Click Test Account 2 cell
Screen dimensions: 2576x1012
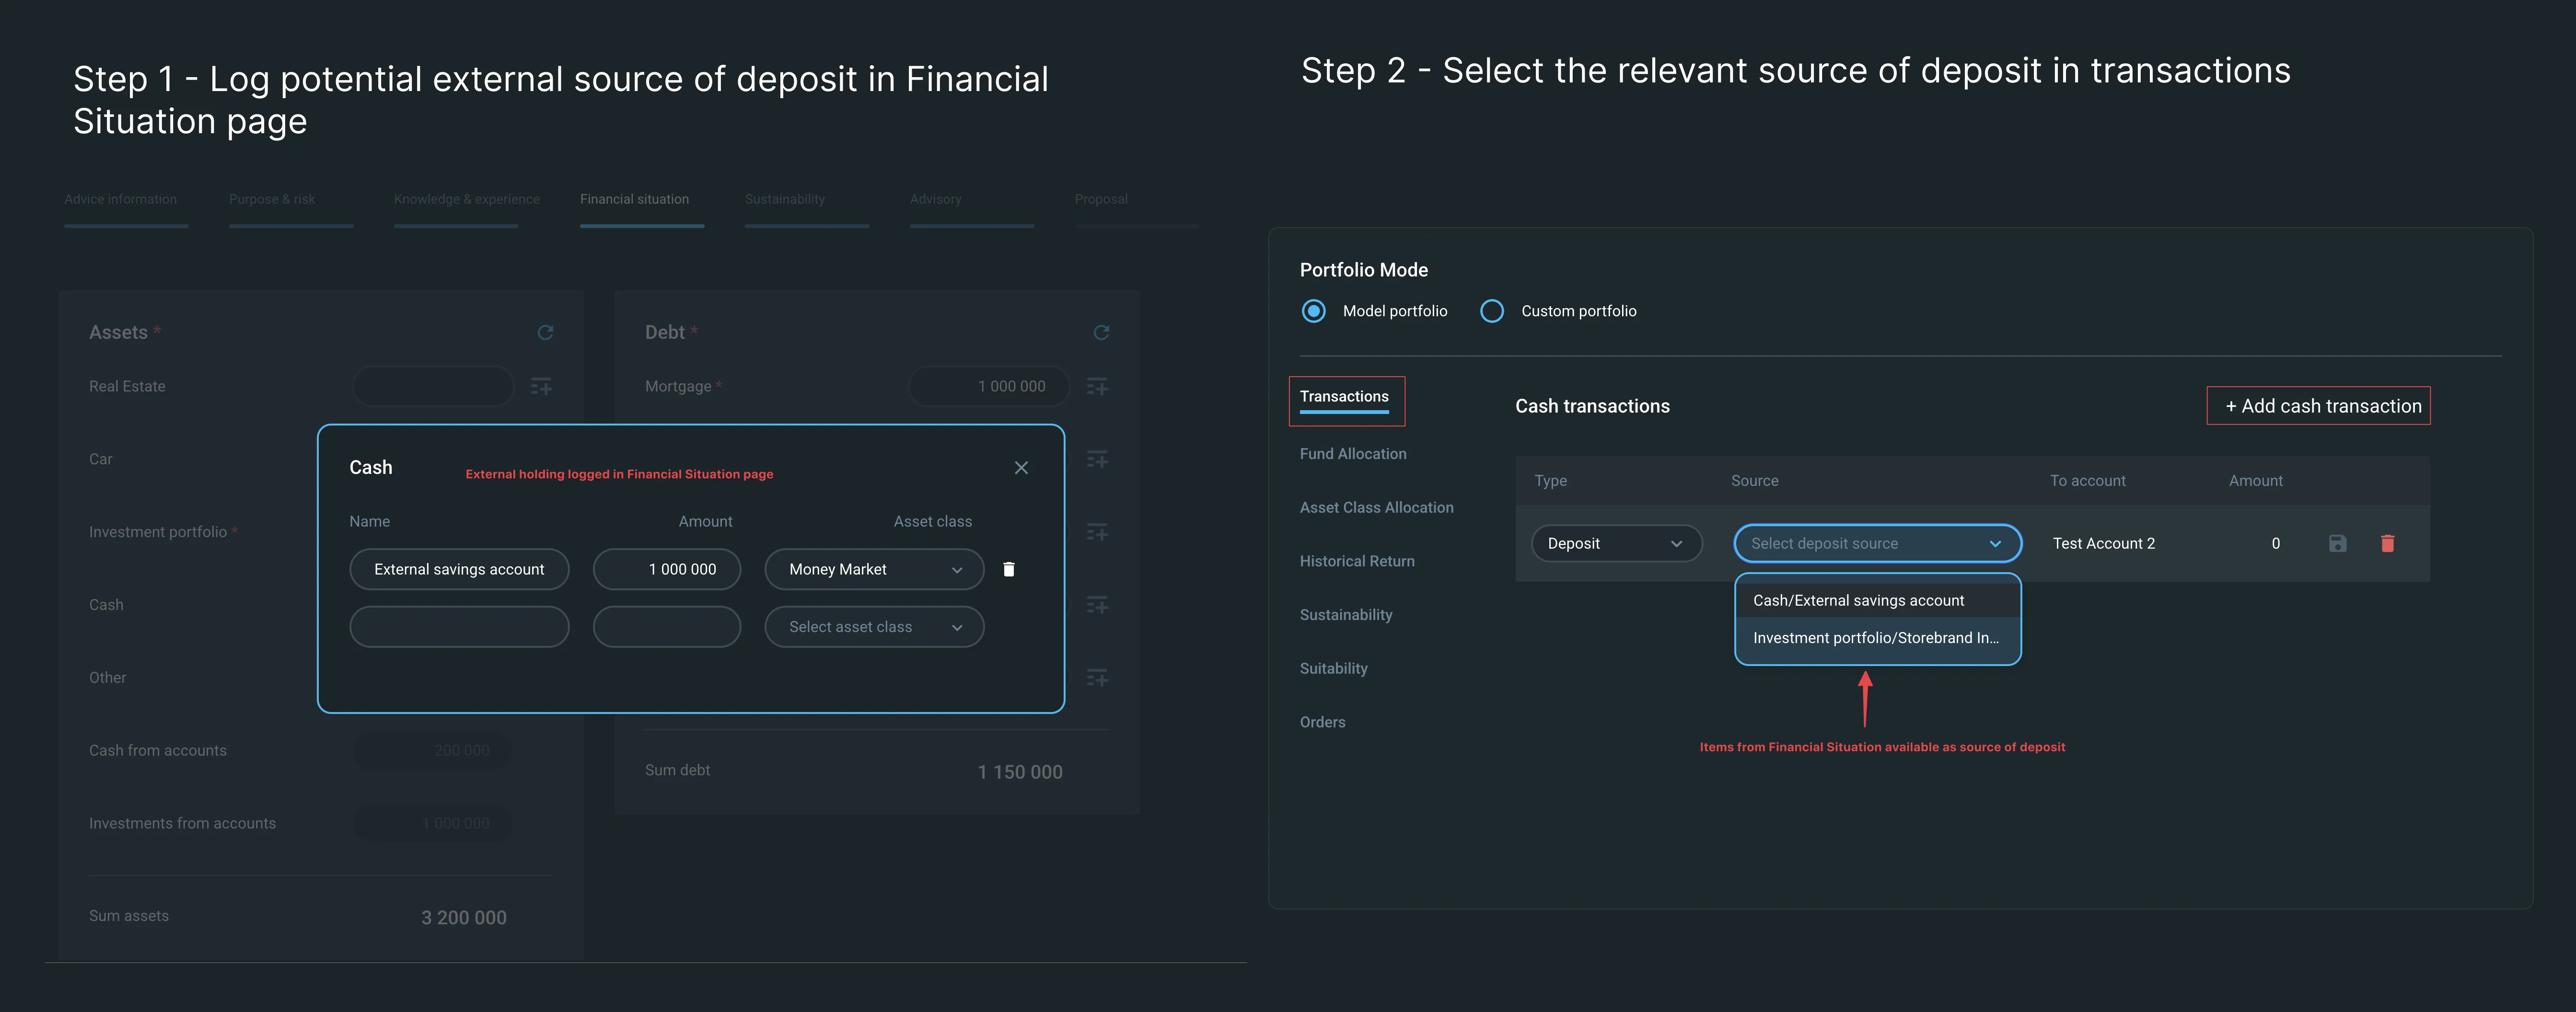(x=2104, y=543)
